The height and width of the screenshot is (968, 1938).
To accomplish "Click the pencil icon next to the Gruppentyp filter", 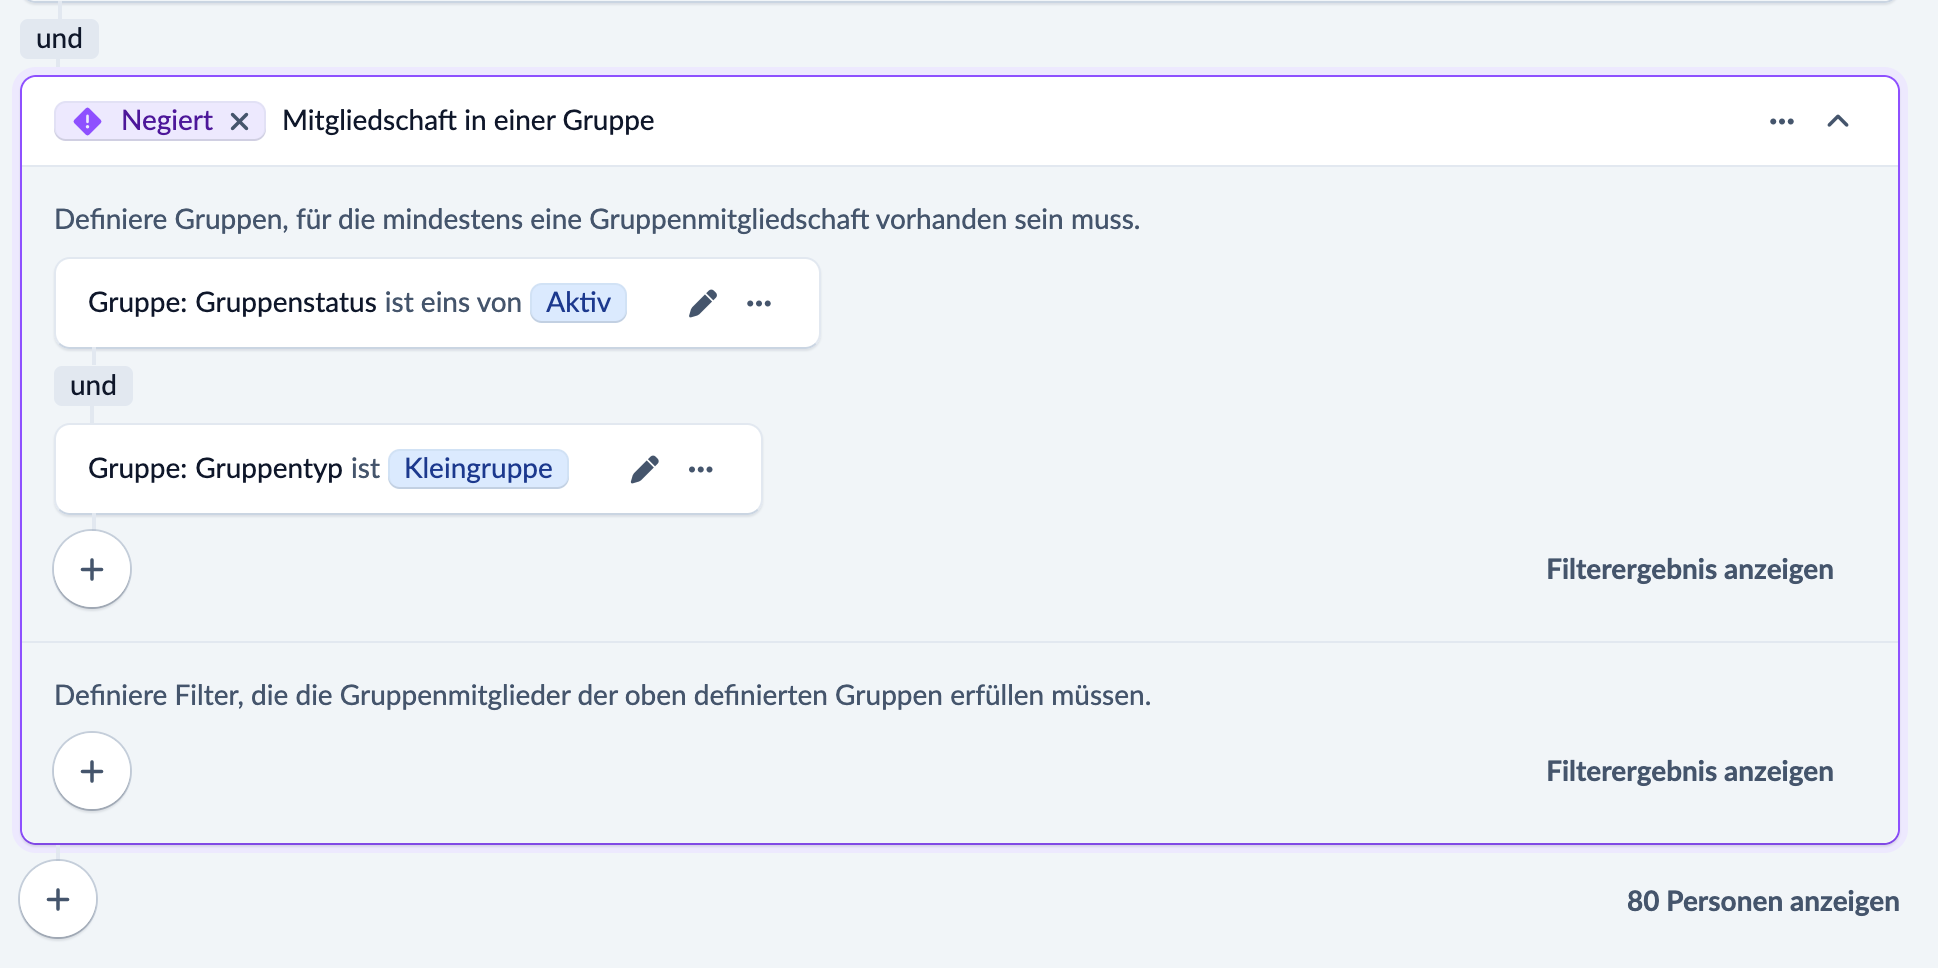I will pos(645,468).
